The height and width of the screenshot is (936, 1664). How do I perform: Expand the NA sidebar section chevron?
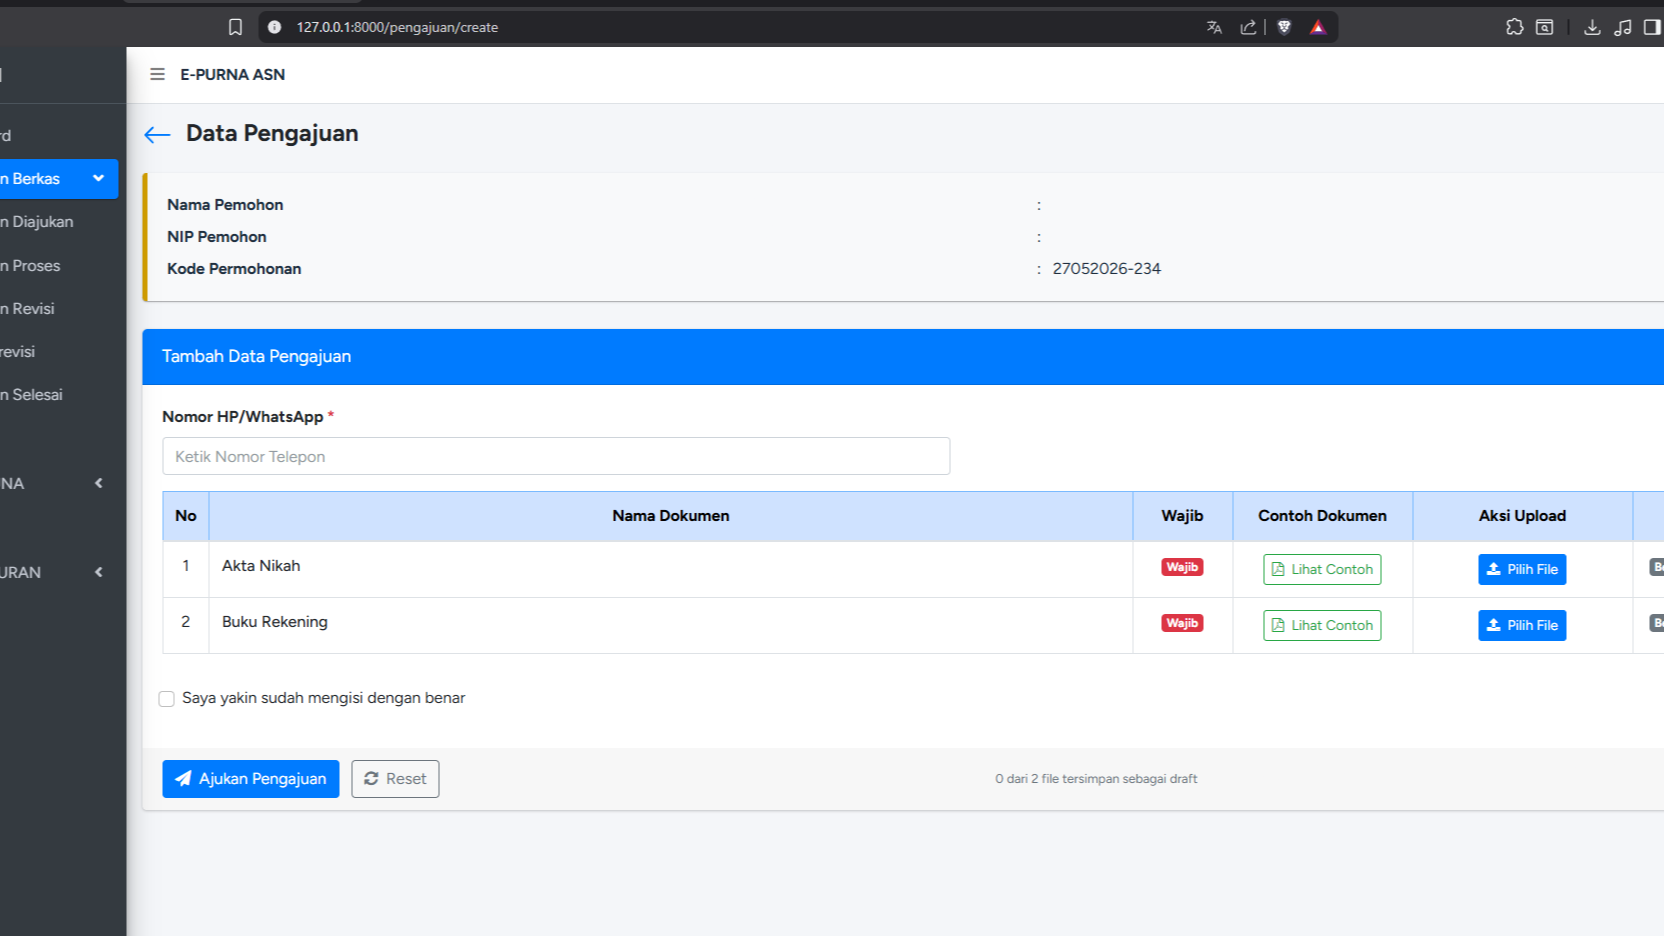[98, 483]
